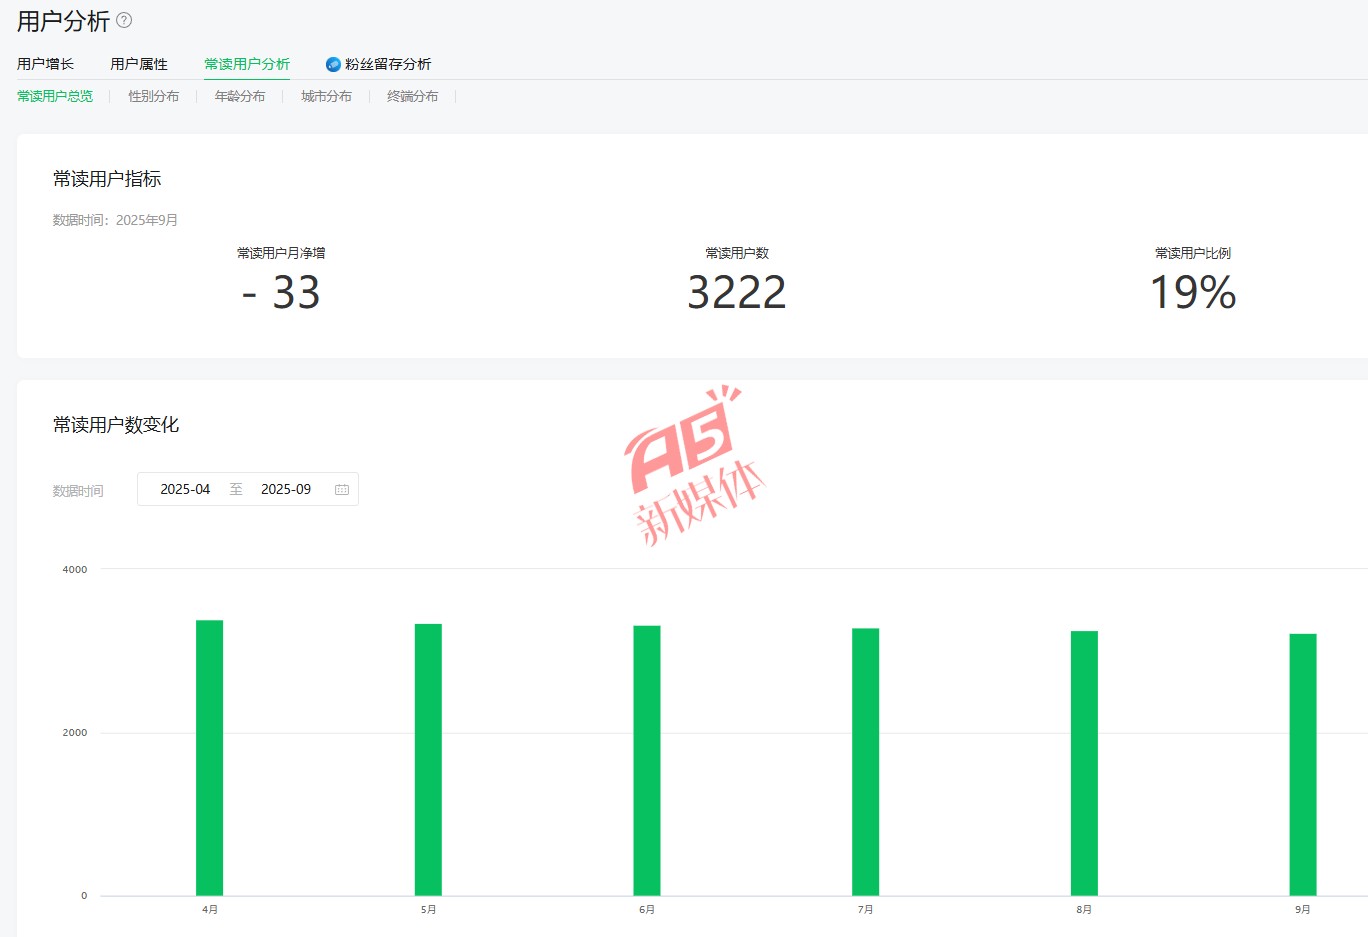This screenshot has width=1368, height=937.
Task: Select the 5月 bar in the chart
Action: tap(428, 760)
